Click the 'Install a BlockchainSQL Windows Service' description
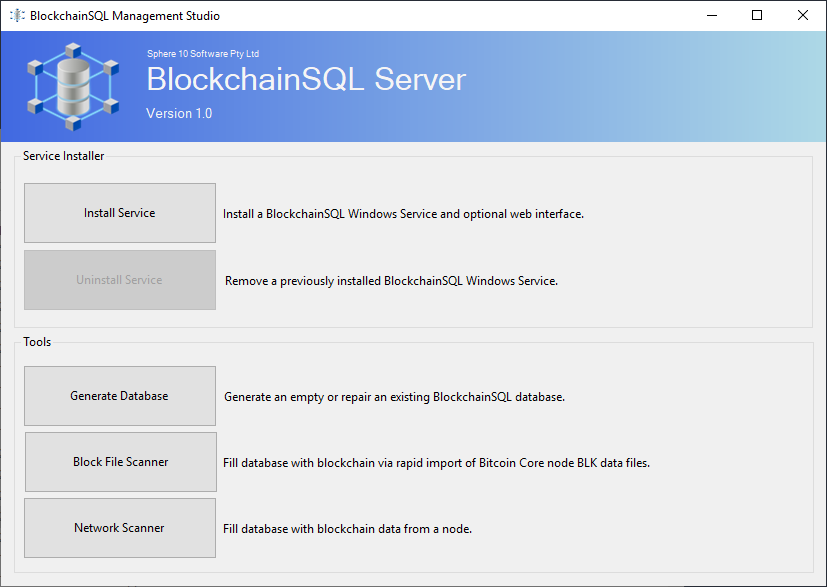This screenshot has height=587, width=827. pyautogui.click(x=403, y=214)
